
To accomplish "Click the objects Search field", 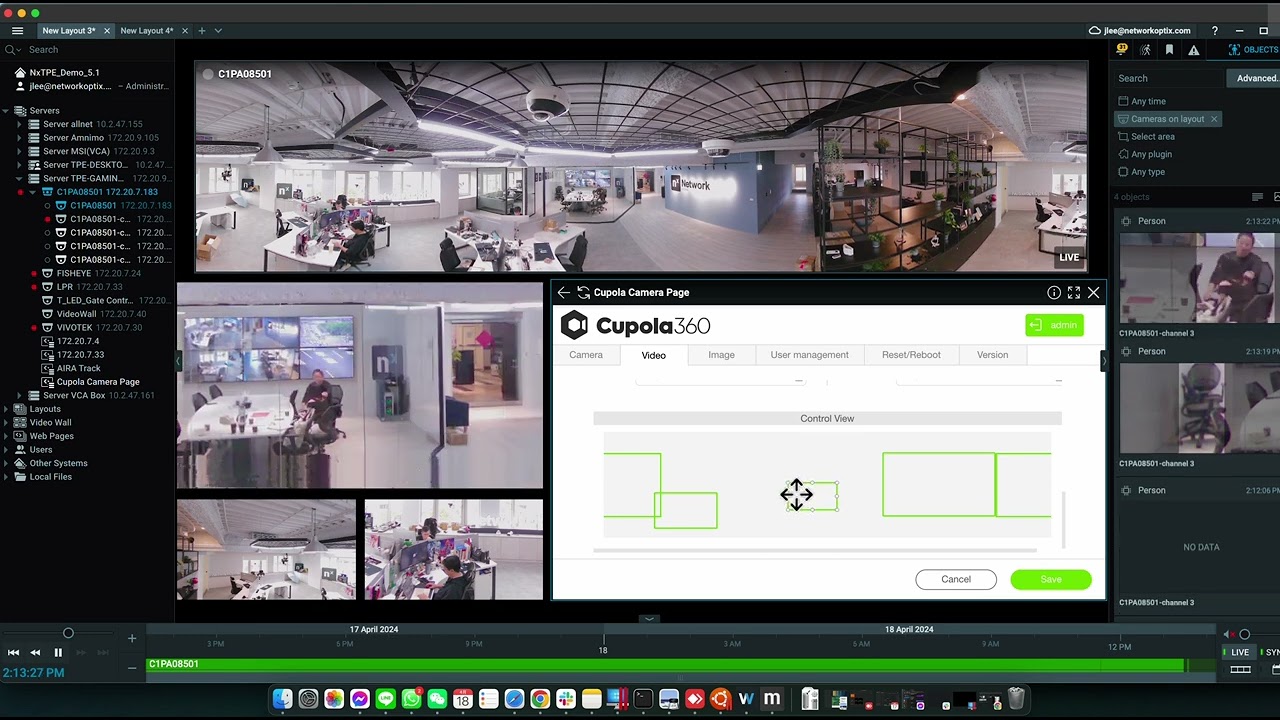I will tap(1168, 78).
